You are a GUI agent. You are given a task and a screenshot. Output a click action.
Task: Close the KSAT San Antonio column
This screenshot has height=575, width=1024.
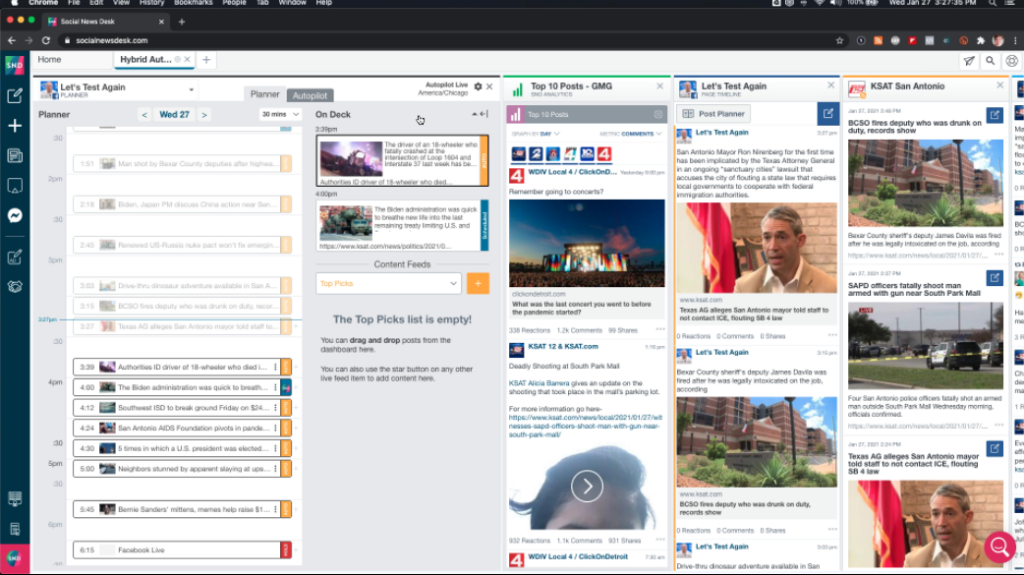coord(1000,86)
